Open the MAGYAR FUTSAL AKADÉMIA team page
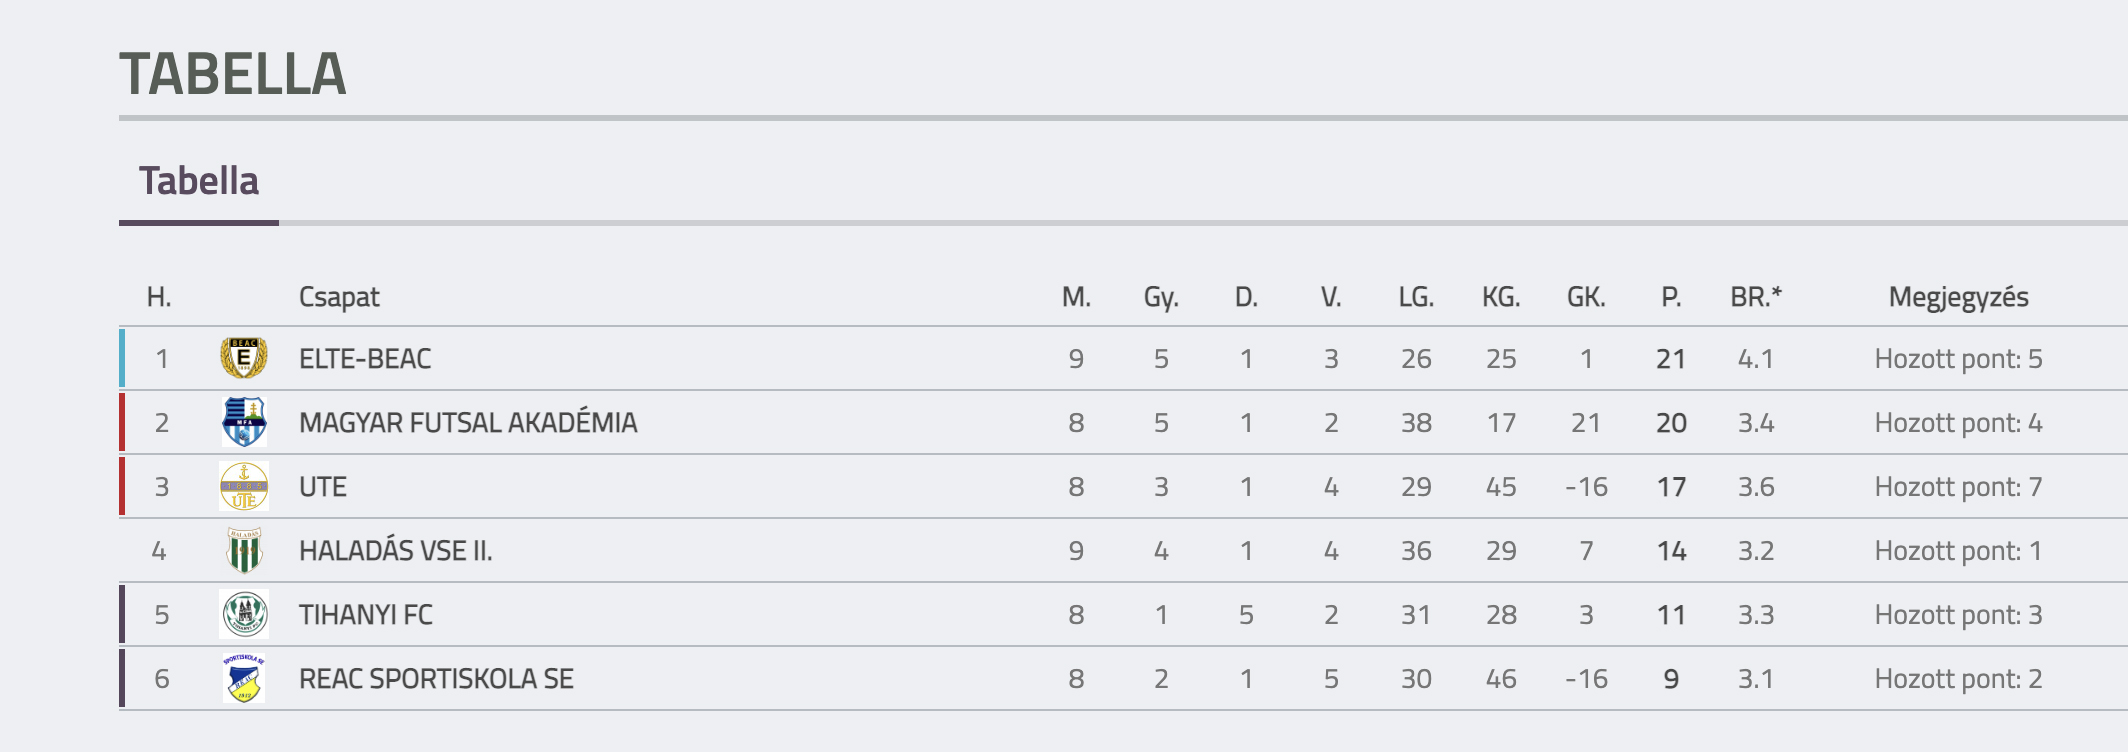Image resolution: width=2128 pixels, height=752 pixels. pyautogui.click(x=468, y=423)
